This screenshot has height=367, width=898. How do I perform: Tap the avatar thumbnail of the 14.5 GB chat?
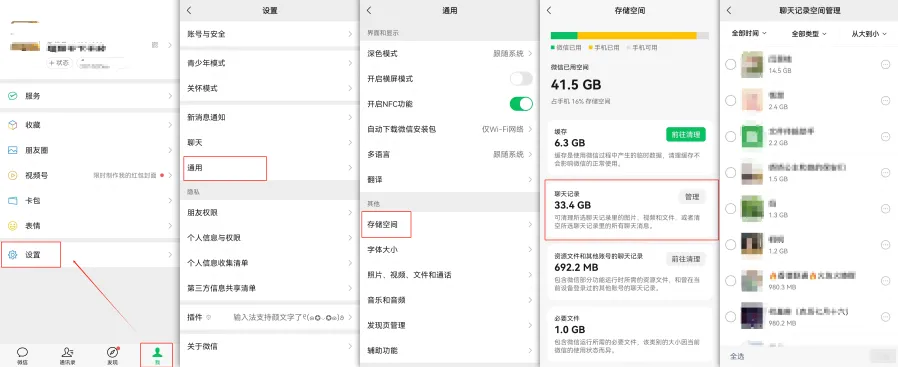(x=751, y=65)
